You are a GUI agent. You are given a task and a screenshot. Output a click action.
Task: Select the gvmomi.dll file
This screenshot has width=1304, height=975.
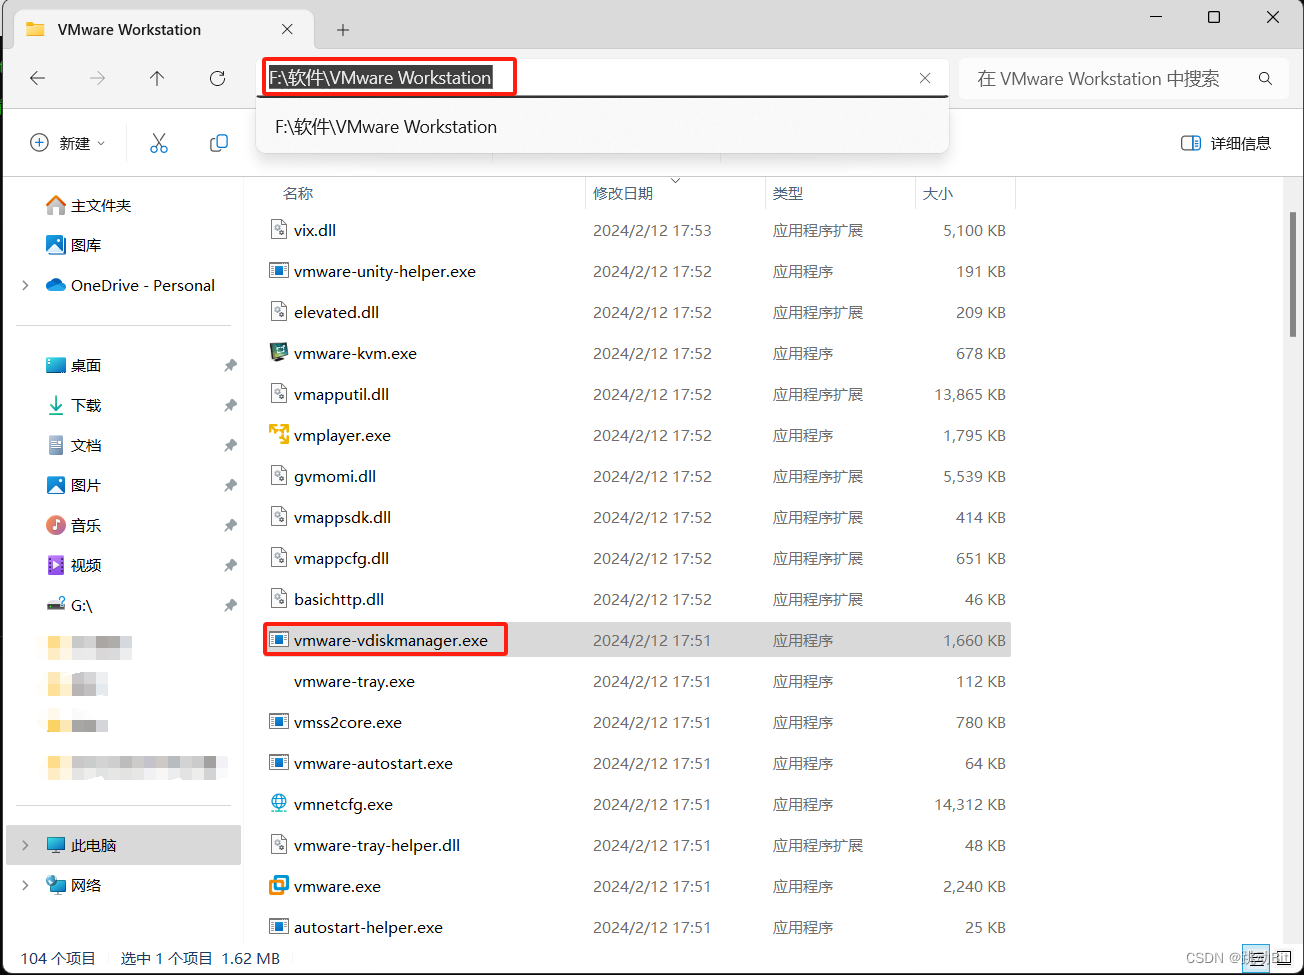[x=334, y=476]
